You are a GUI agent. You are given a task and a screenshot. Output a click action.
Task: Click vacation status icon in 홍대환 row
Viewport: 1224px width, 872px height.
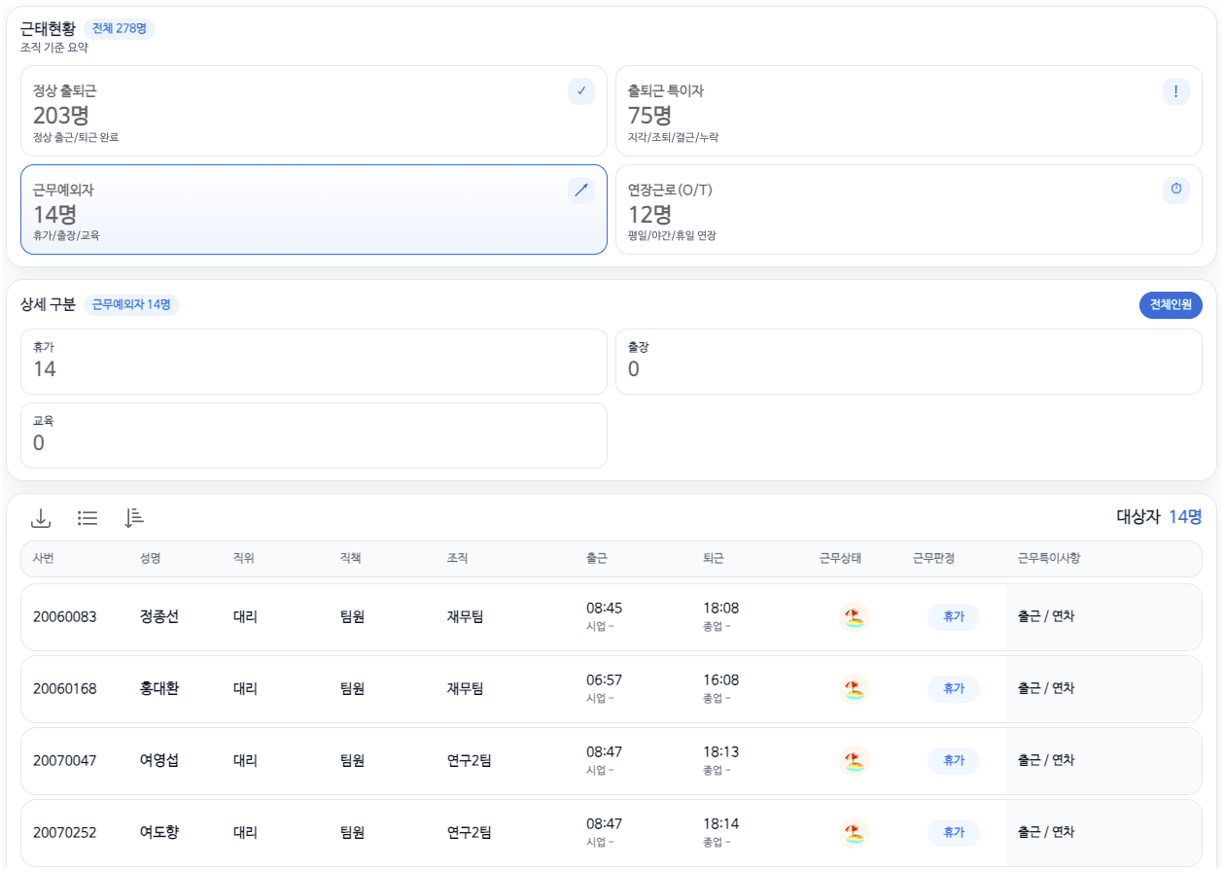click(853, 689)
